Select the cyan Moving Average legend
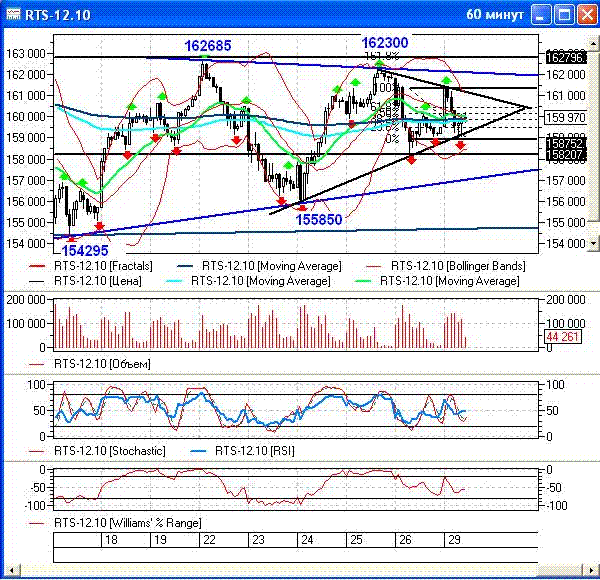Viewport: 600px width, 580px height. click(249, 281)
